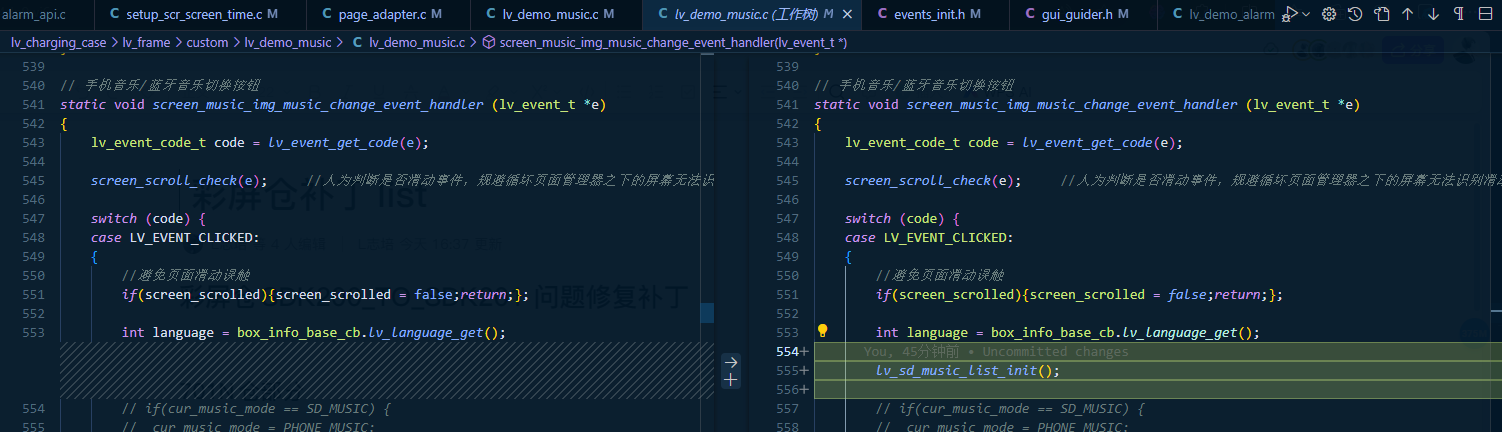Click '//避免页面滑动误触' comment in right pane

[x=940, y=276]
